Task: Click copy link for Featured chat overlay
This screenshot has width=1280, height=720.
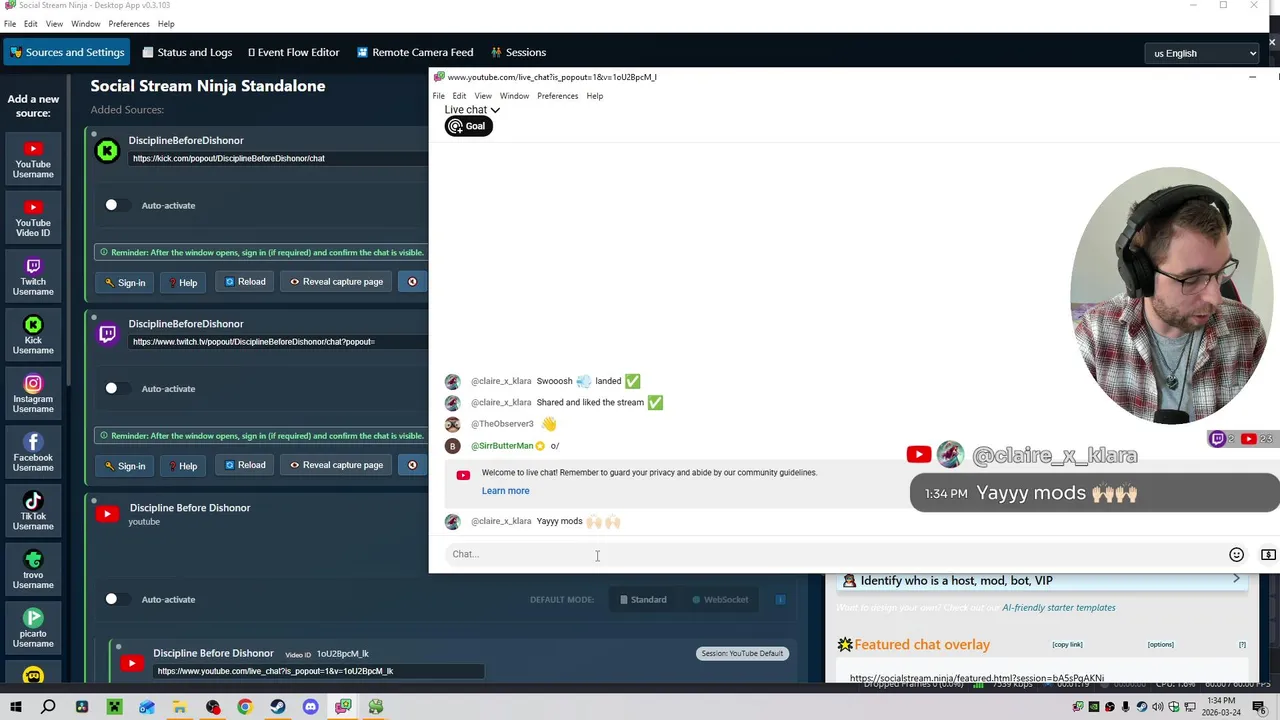Action: pyautogui.click(x=1067, y=645)
